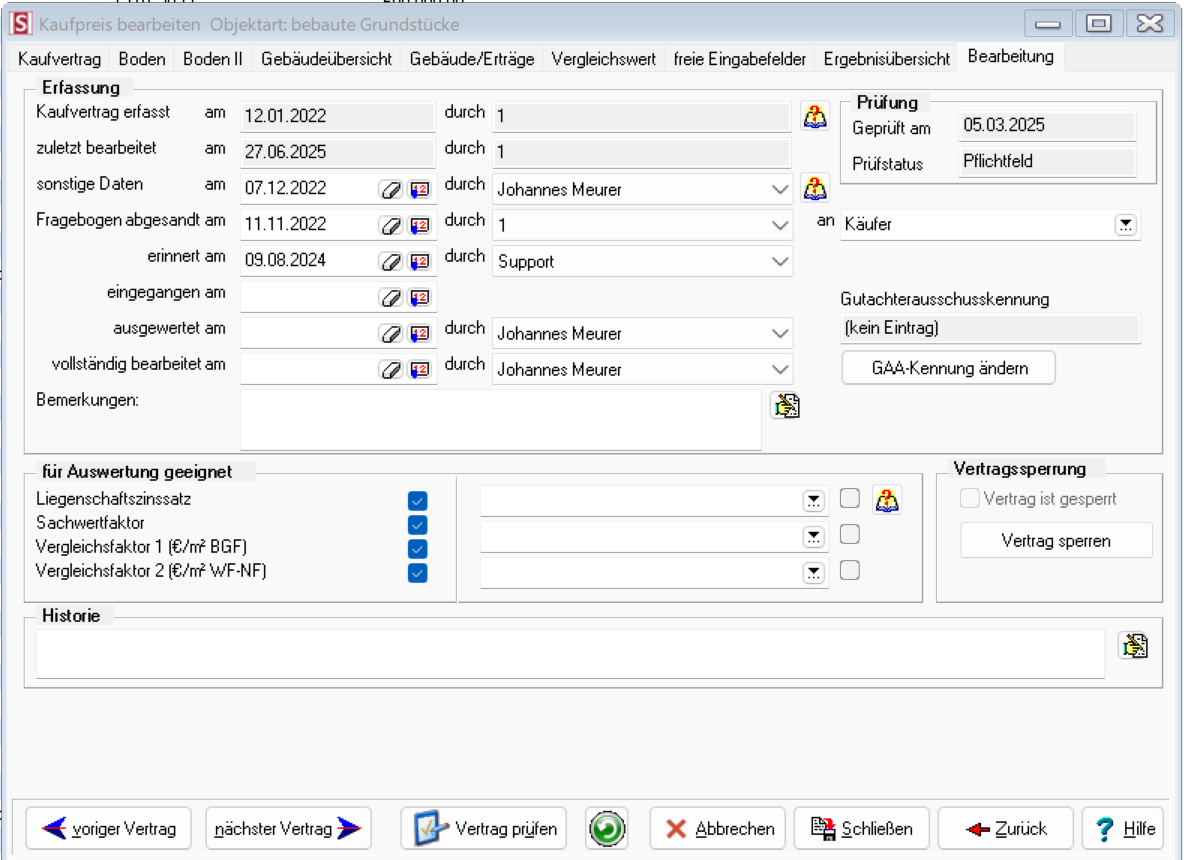Open the notes editor icon beside Bemerkungen
Viewport: 1188px width, 860px height.
[786, 405]
